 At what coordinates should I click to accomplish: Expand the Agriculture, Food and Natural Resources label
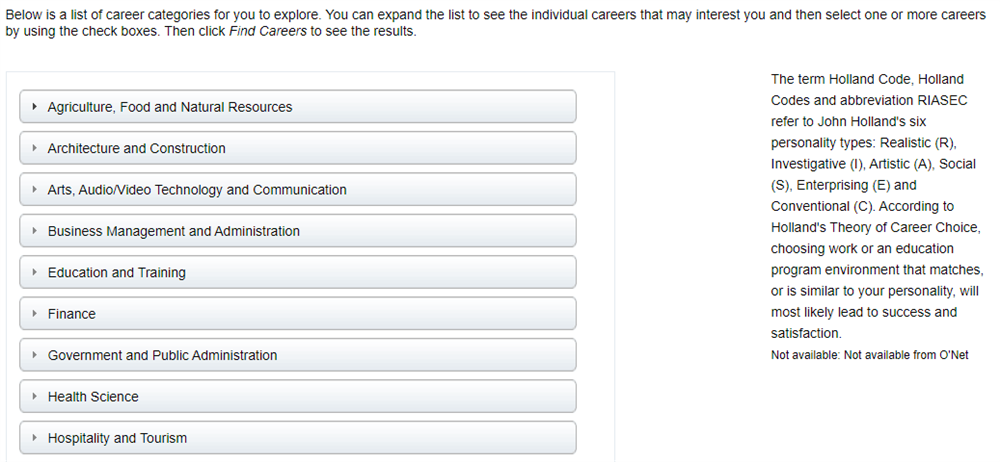coord(170,107)
